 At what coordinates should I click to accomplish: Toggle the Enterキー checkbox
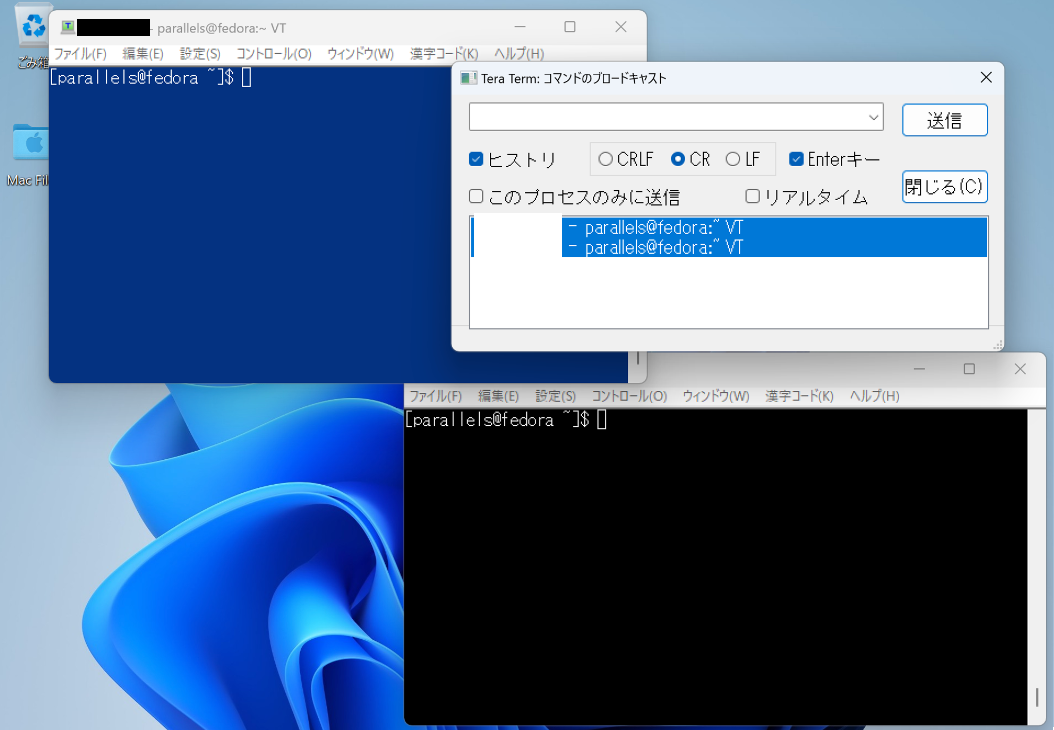coord(796,159)
